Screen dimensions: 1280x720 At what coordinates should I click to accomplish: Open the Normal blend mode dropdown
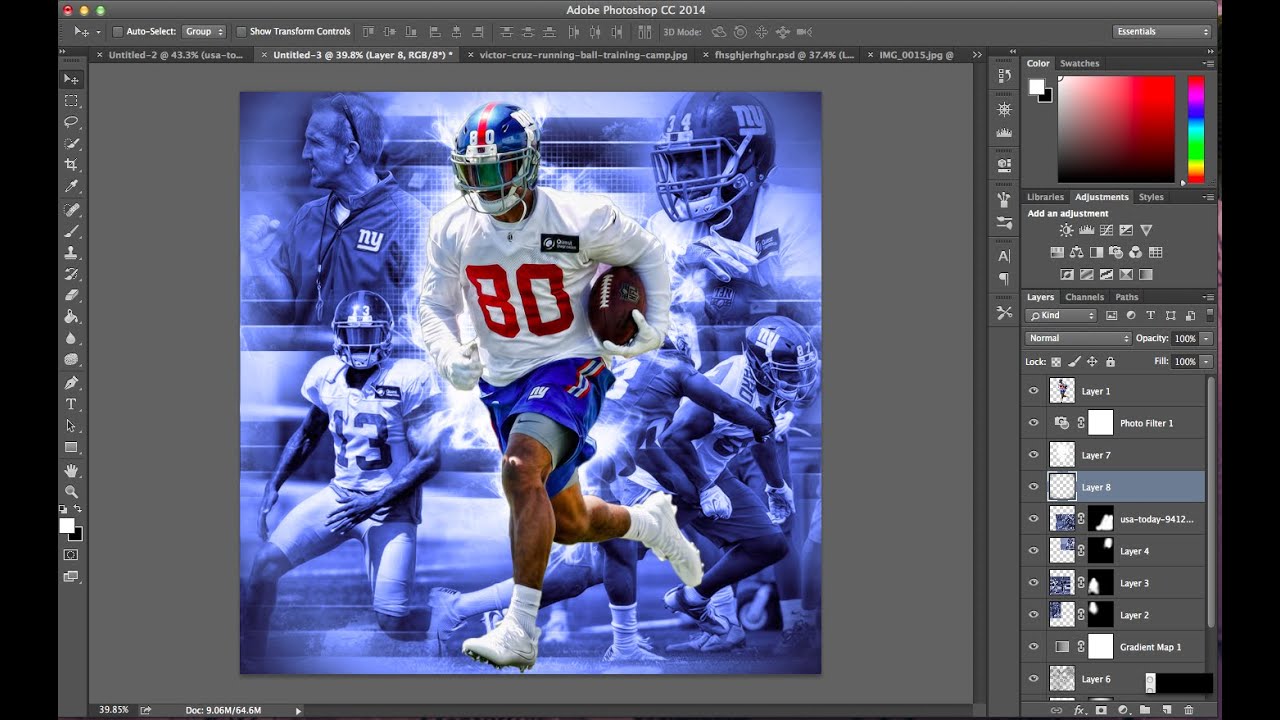coord(1078,338)
